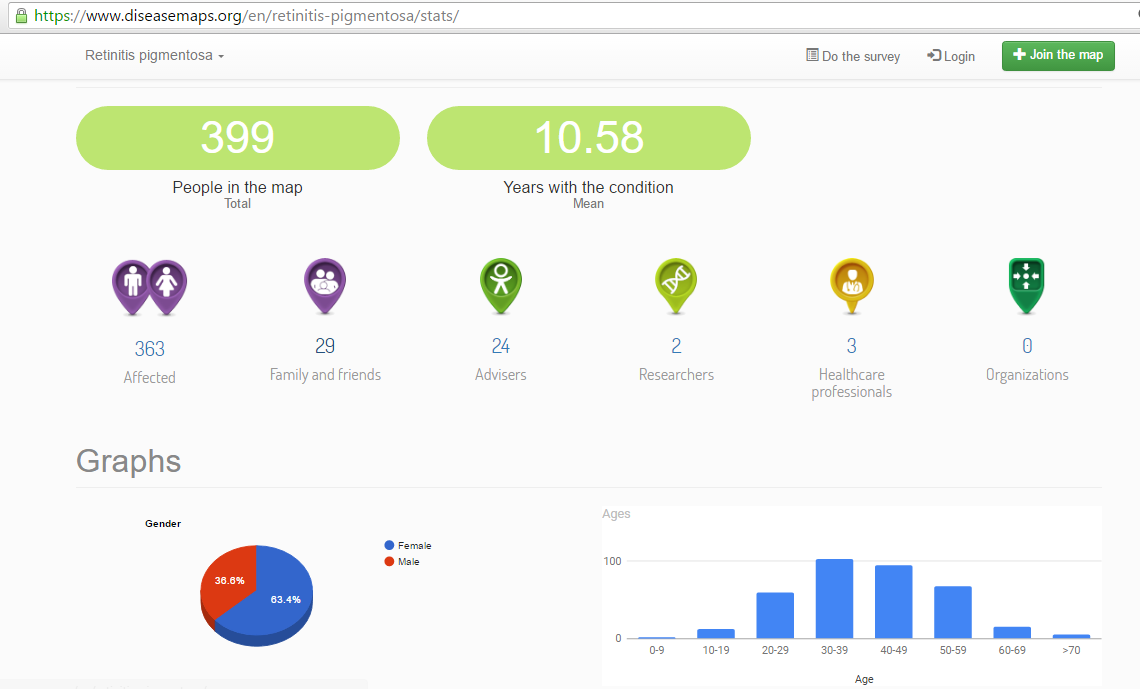Click the 0-9 age bar

pos(657,637)
